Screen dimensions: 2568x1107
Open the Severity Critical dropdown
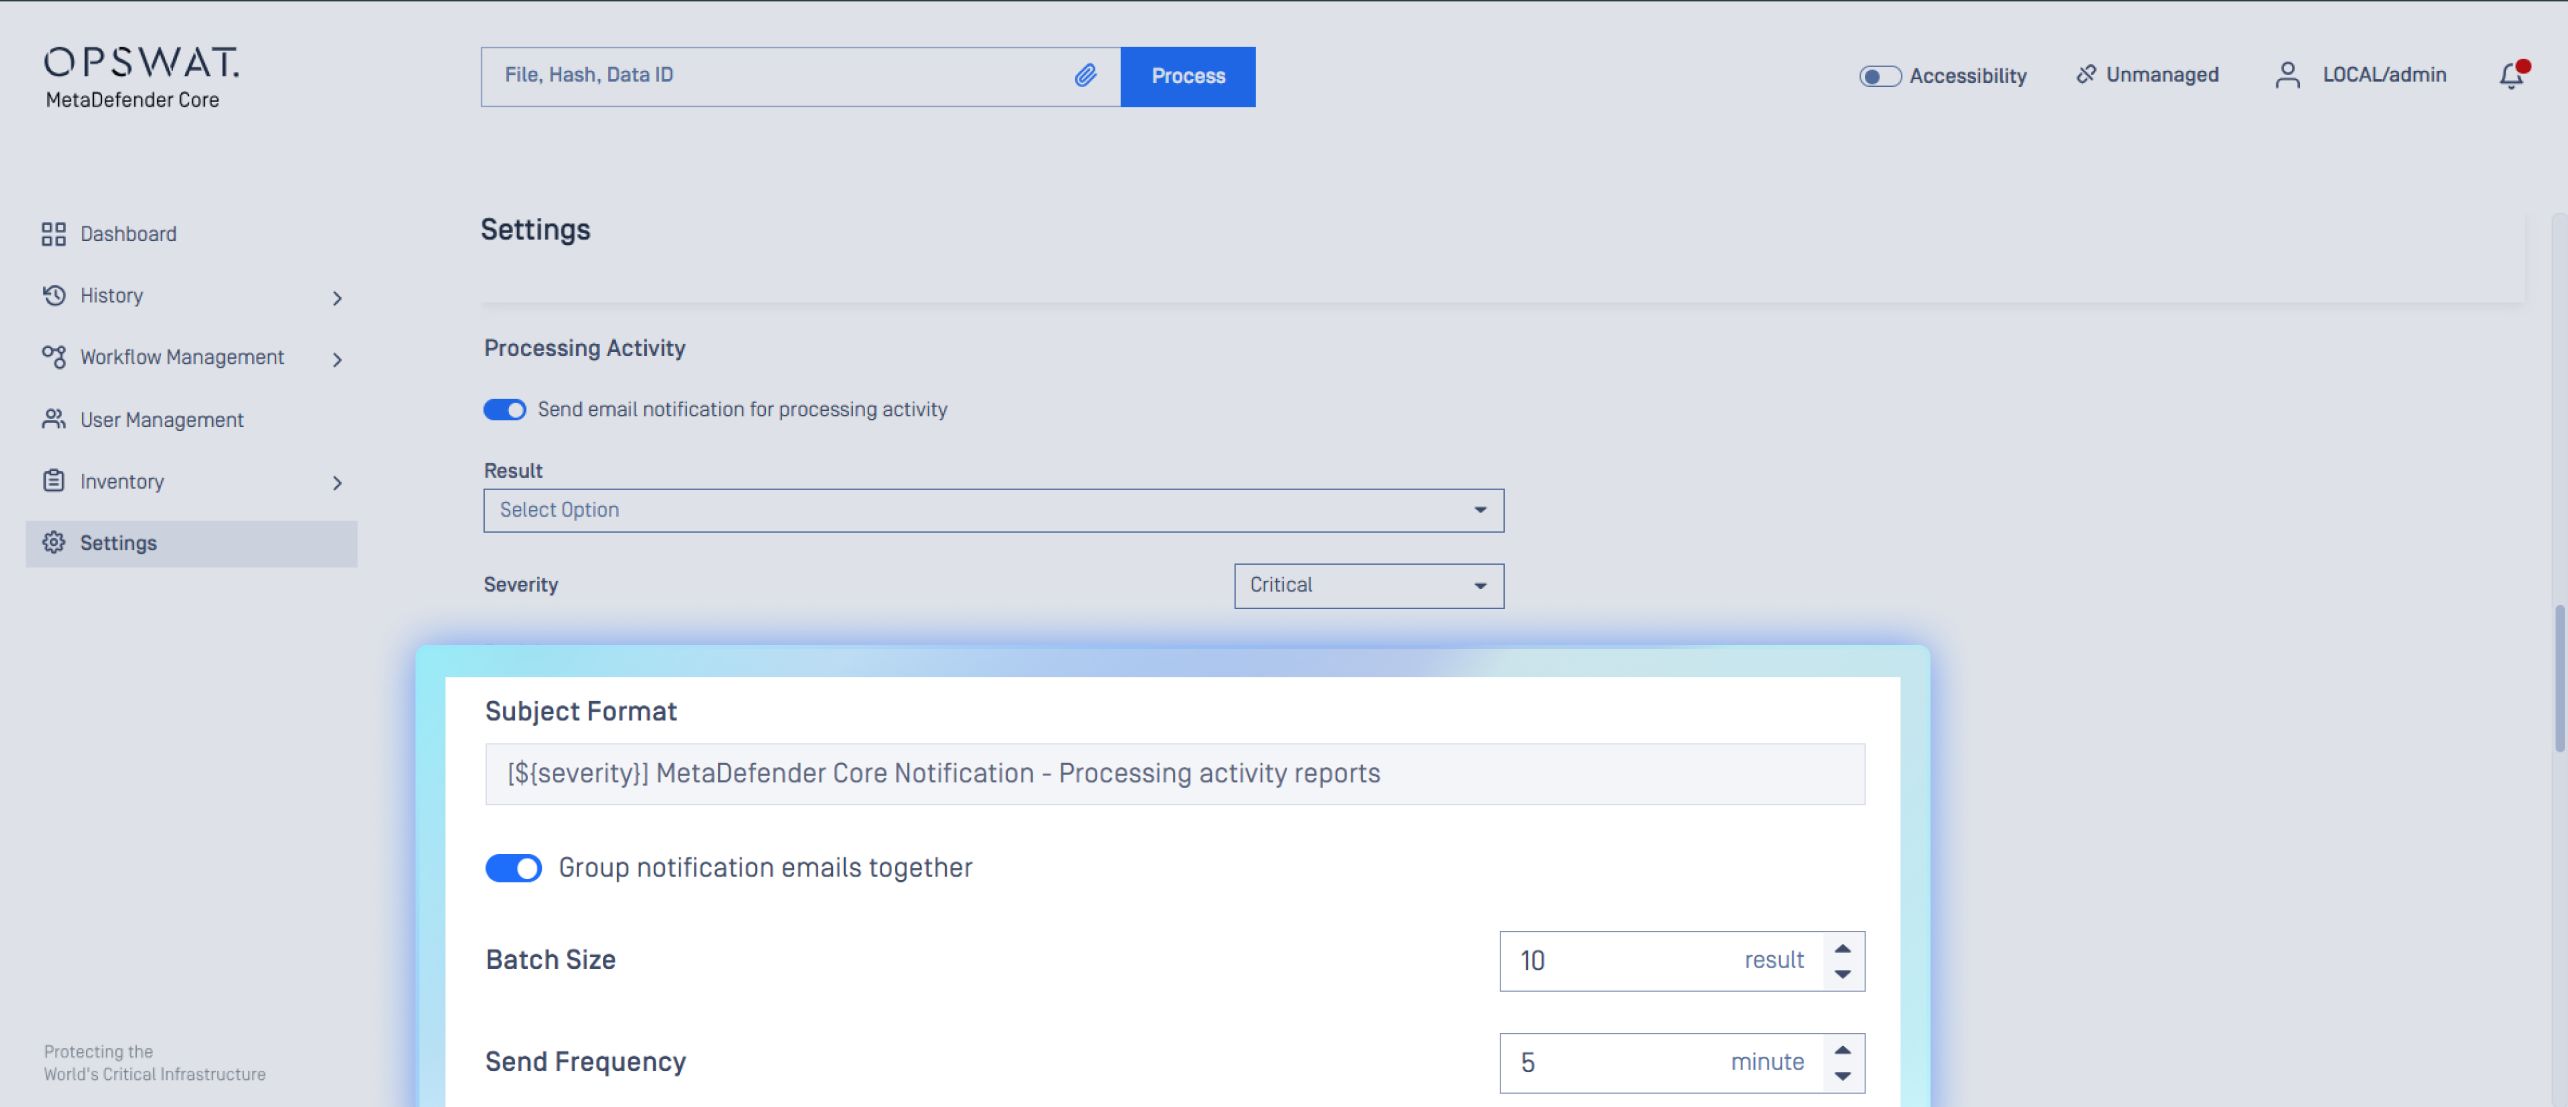tap(1368, 586)
